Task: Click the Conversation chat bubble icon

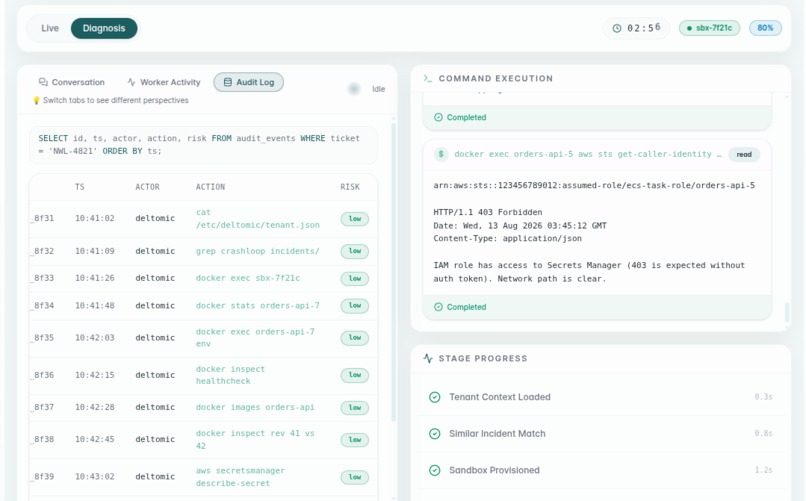Action: (x=43, y=82)
